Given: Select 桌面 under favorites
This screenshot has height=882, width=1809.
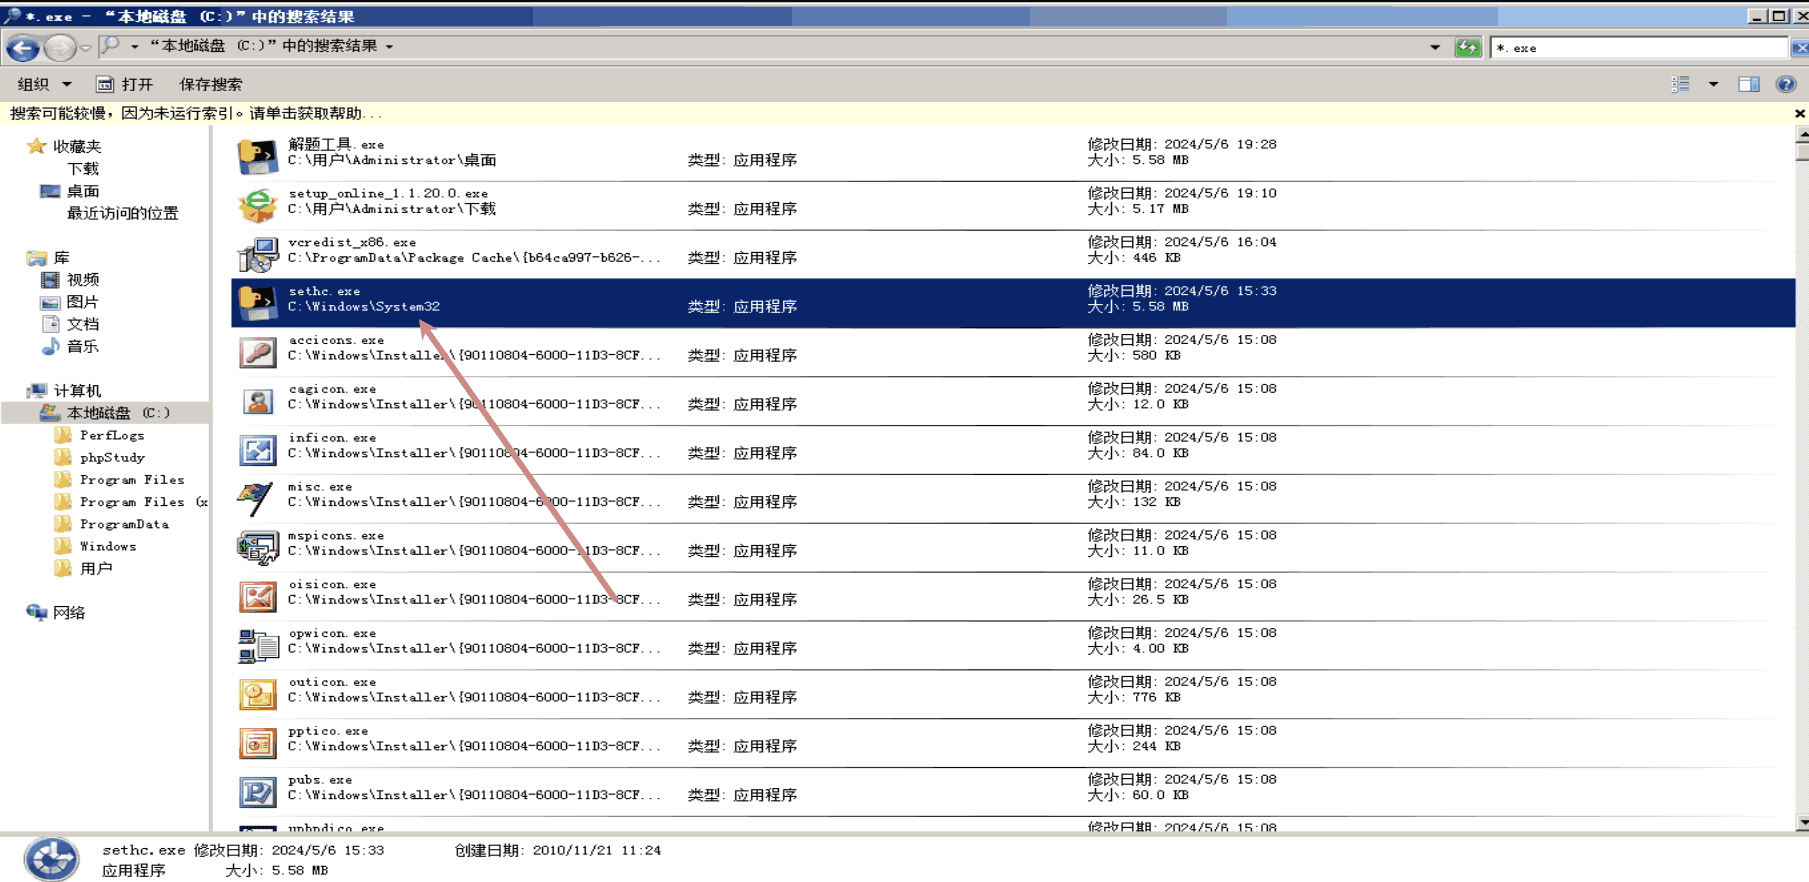Looking at the screenshot, I should pos(82,191).
